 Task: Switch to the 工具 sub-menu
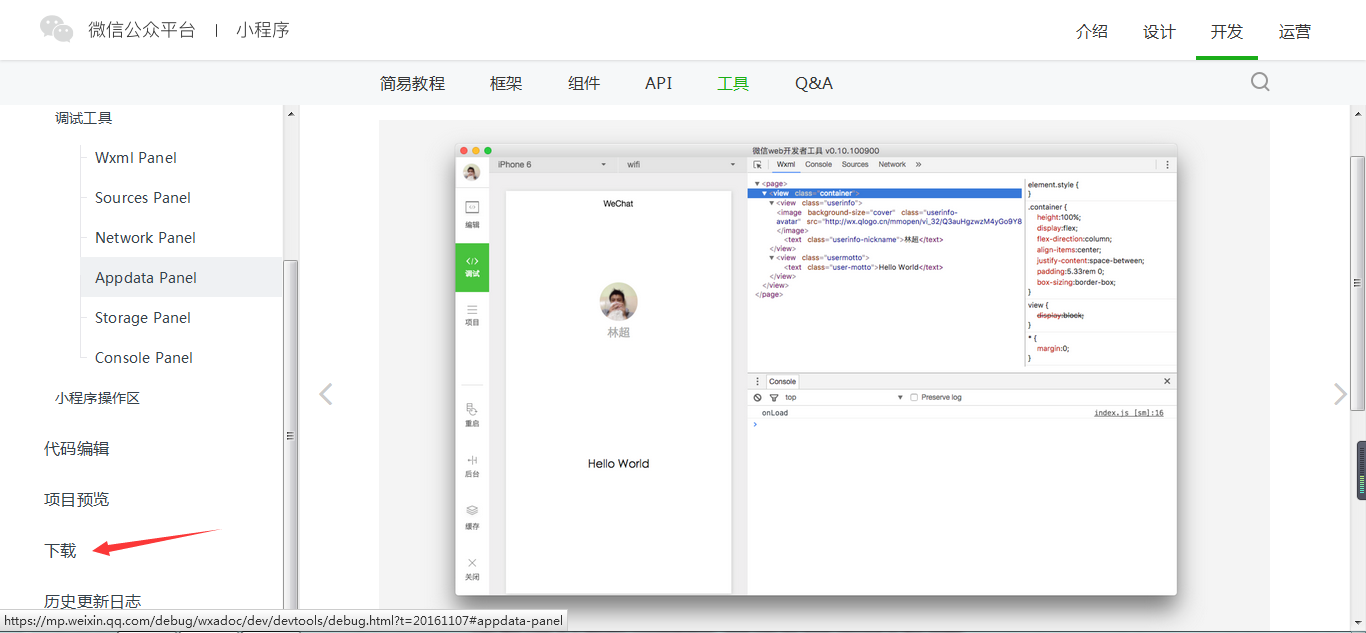point(733,84)
